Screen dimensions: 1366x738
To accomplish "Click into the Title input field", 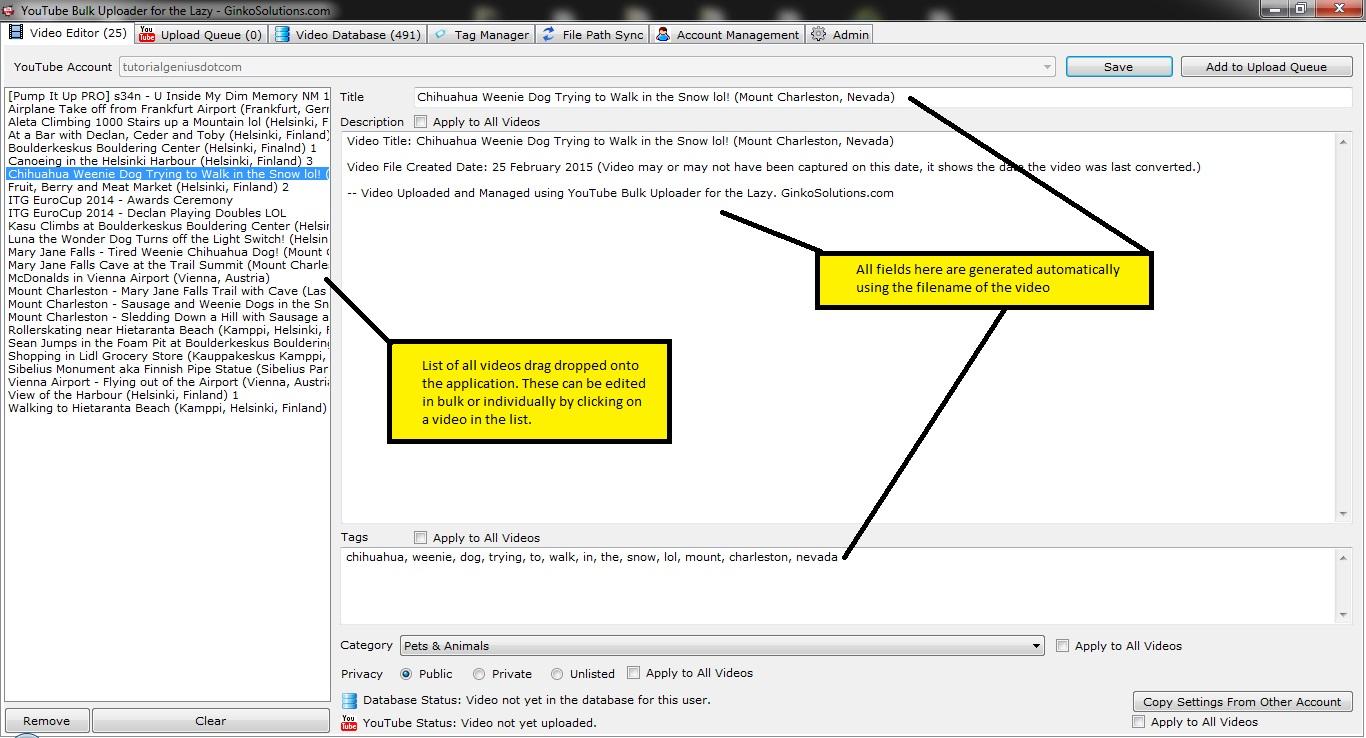I will [883, 97].
